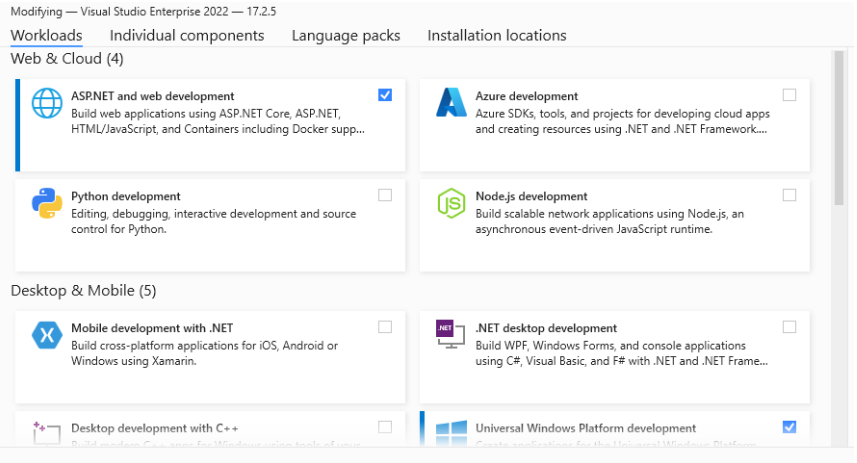Click 'Desktop development with C++' title
857x463 pixels.
point(155,428)
